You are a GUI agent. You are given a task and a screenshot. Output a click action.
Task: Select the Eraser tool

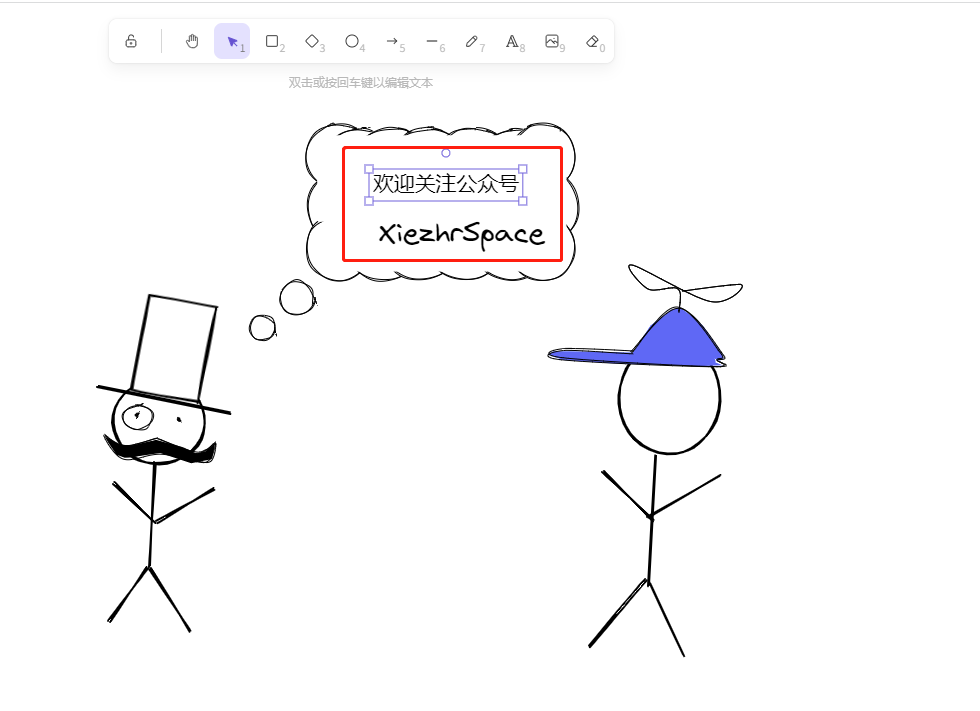pos(592,41)
